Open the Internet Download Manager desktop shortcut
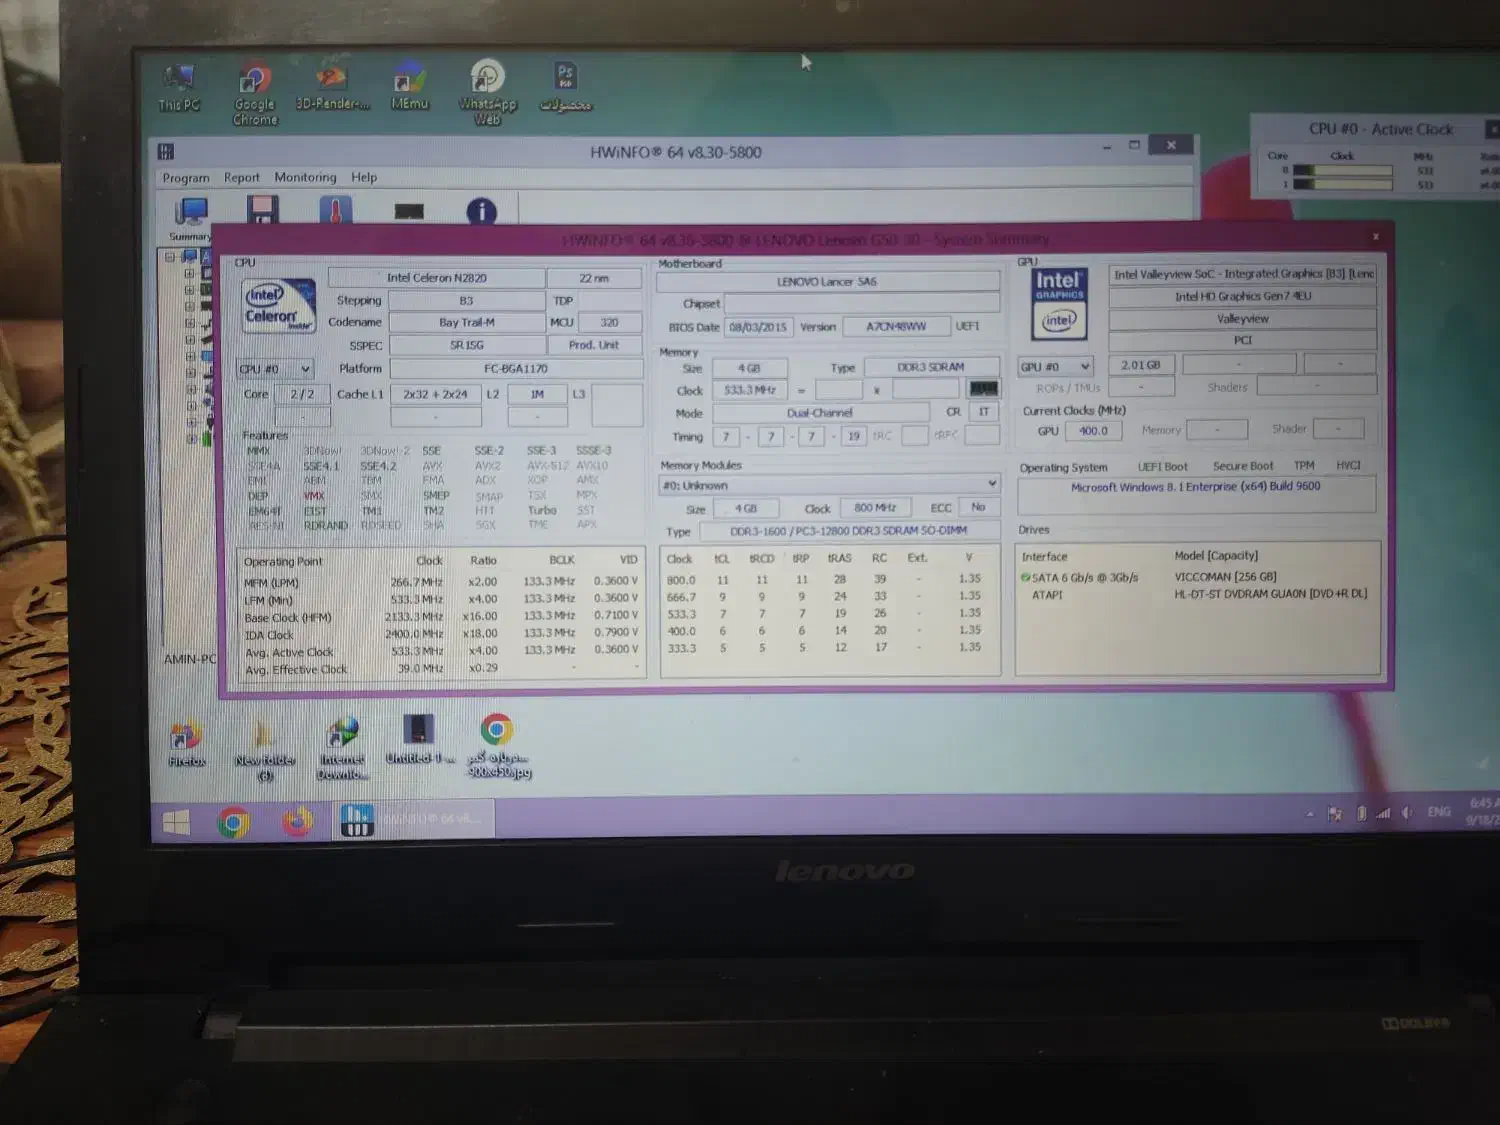The height and width of the screenshot is (1125, 1500). coord(342,746)
